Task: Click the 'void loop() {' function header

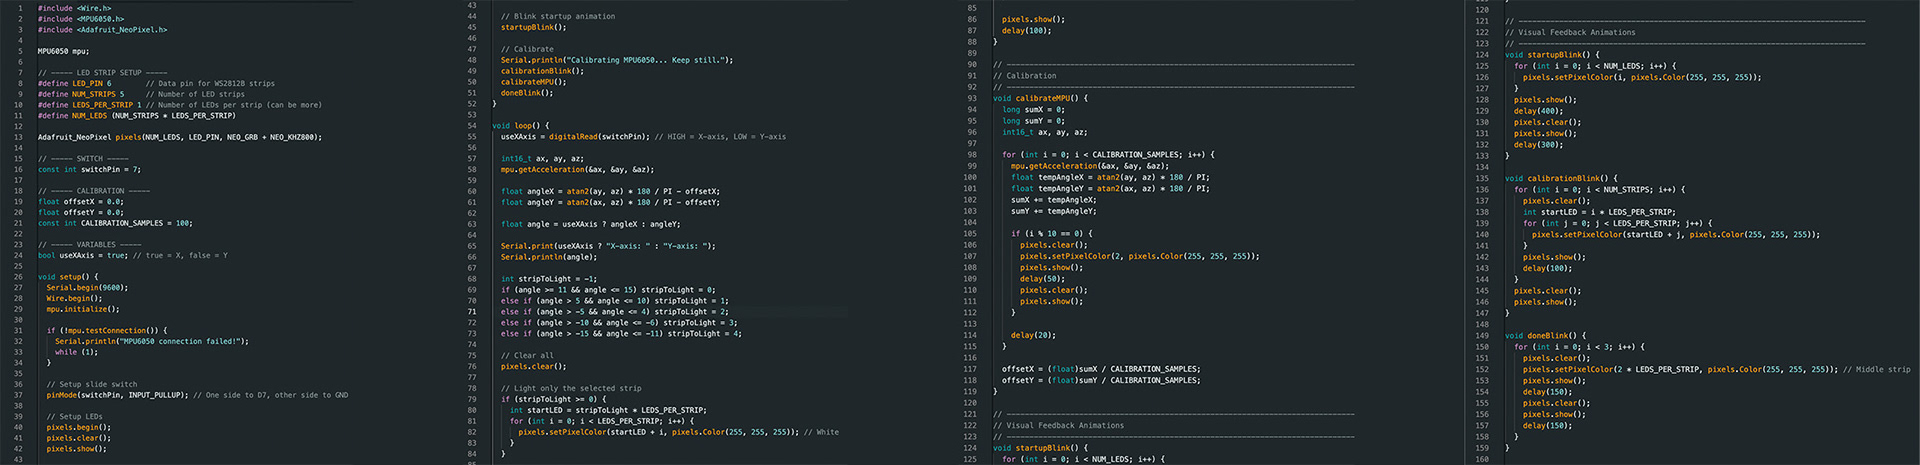Action: [521, 126]
